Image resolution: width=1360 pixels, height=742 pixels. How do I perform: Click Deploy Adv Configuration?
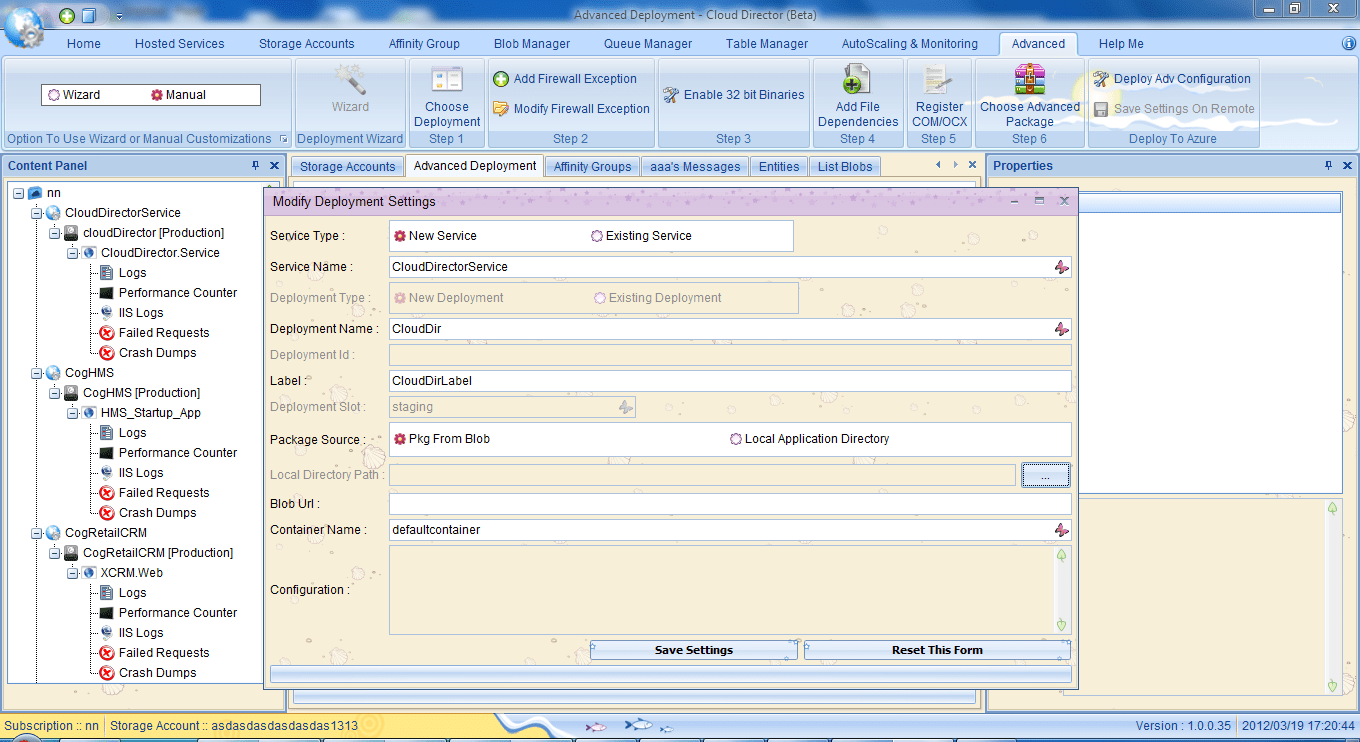coord(1172,79)
